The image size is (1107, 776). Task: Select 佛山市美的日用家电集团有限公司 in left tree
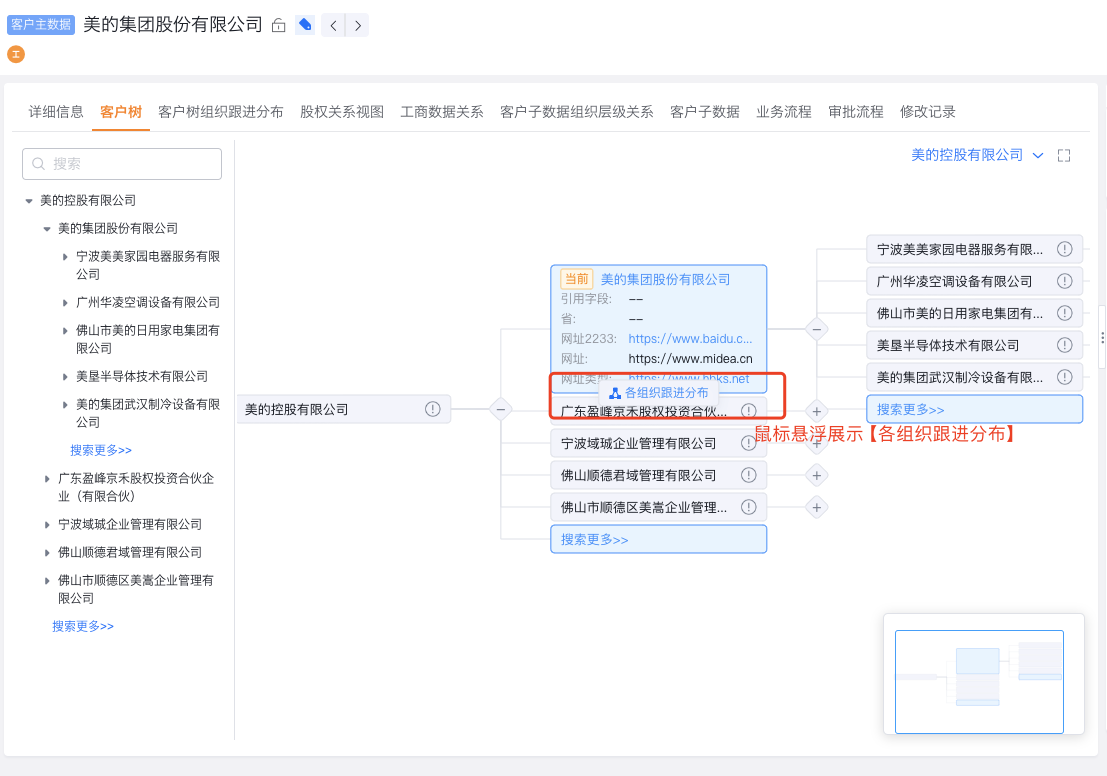pyautogui.click(x=148, y=340)
